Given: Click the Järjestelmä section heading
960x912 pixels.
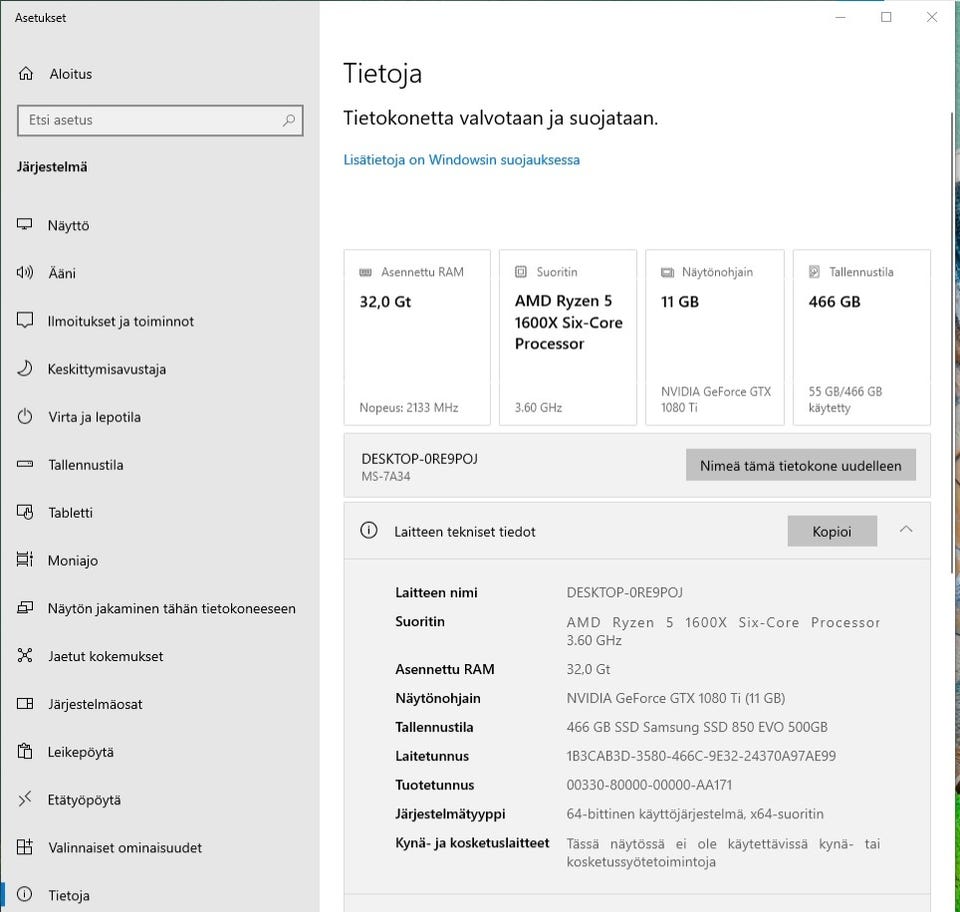Looking at the screenshot, I should [x=52, y=167].
